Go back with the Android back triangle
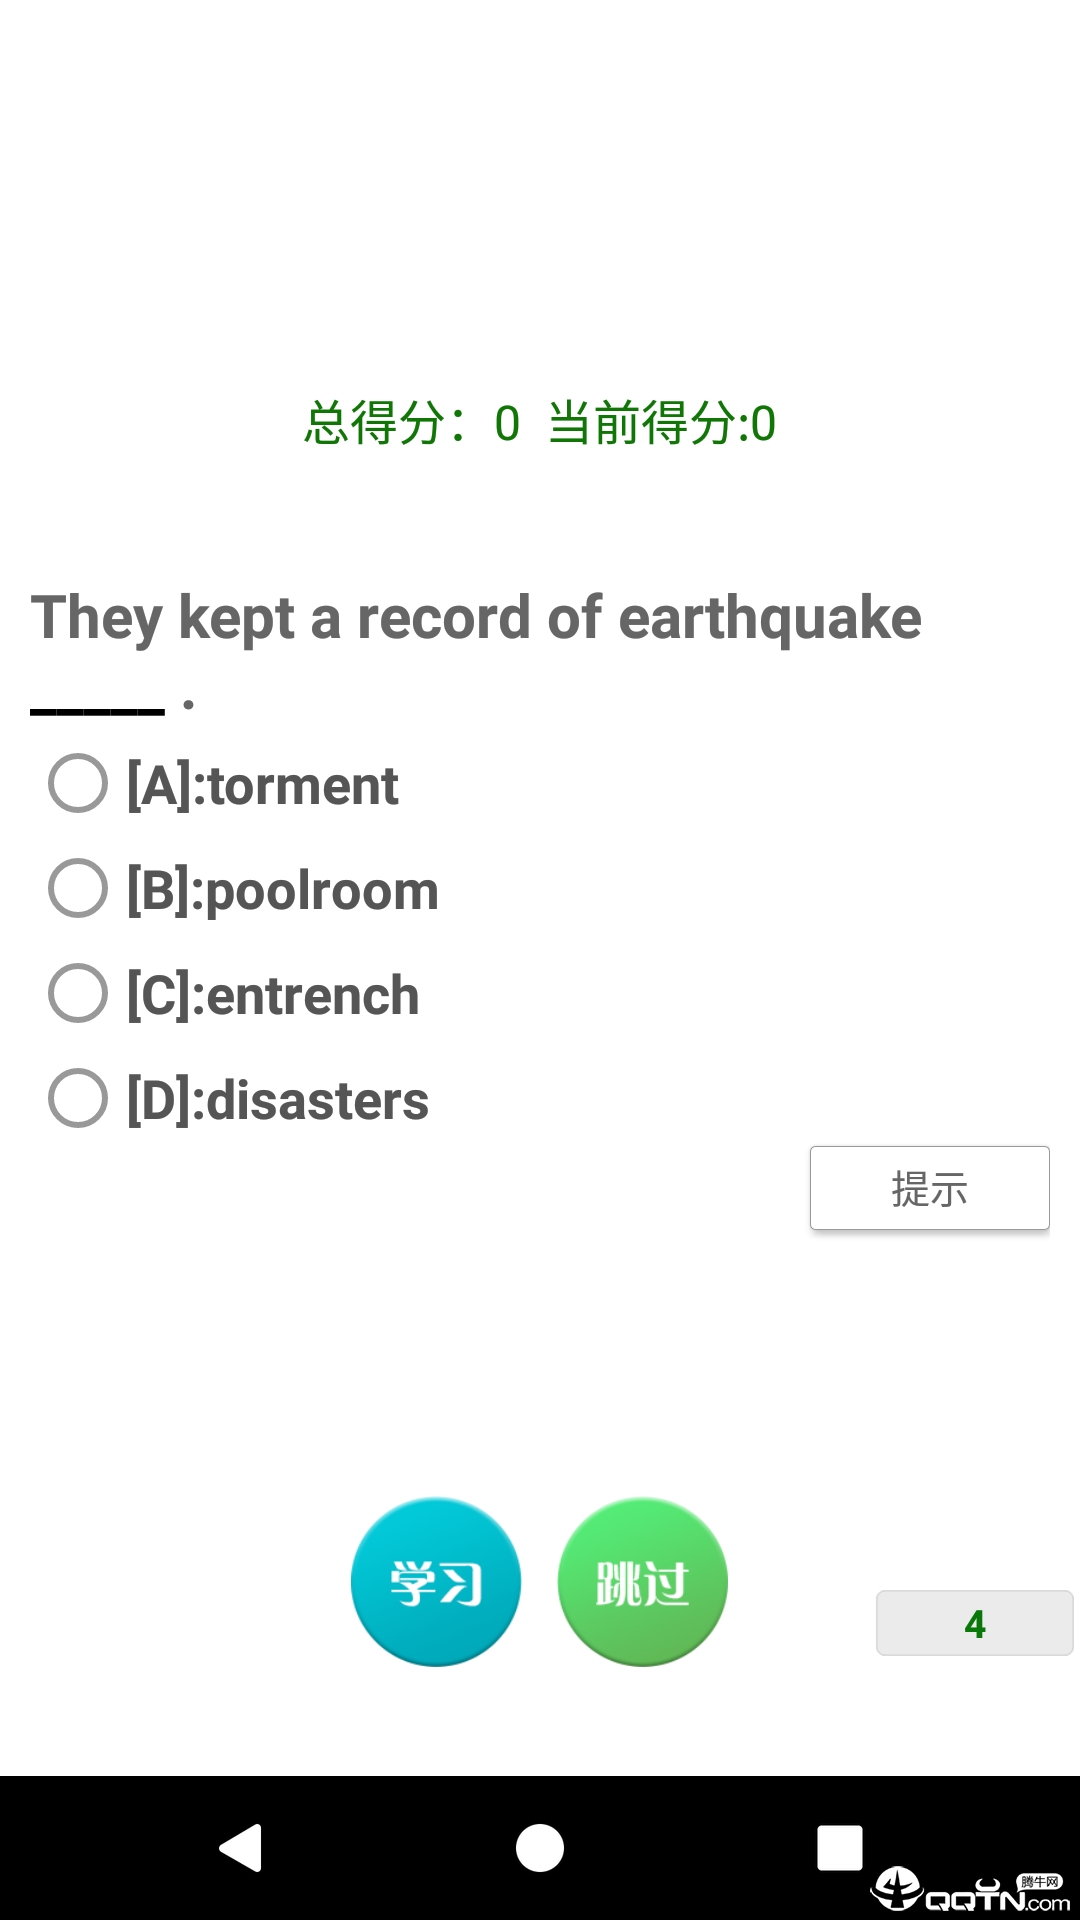The width and height of the screenshot is (1080, 1920). click(x=241, y=1847)
